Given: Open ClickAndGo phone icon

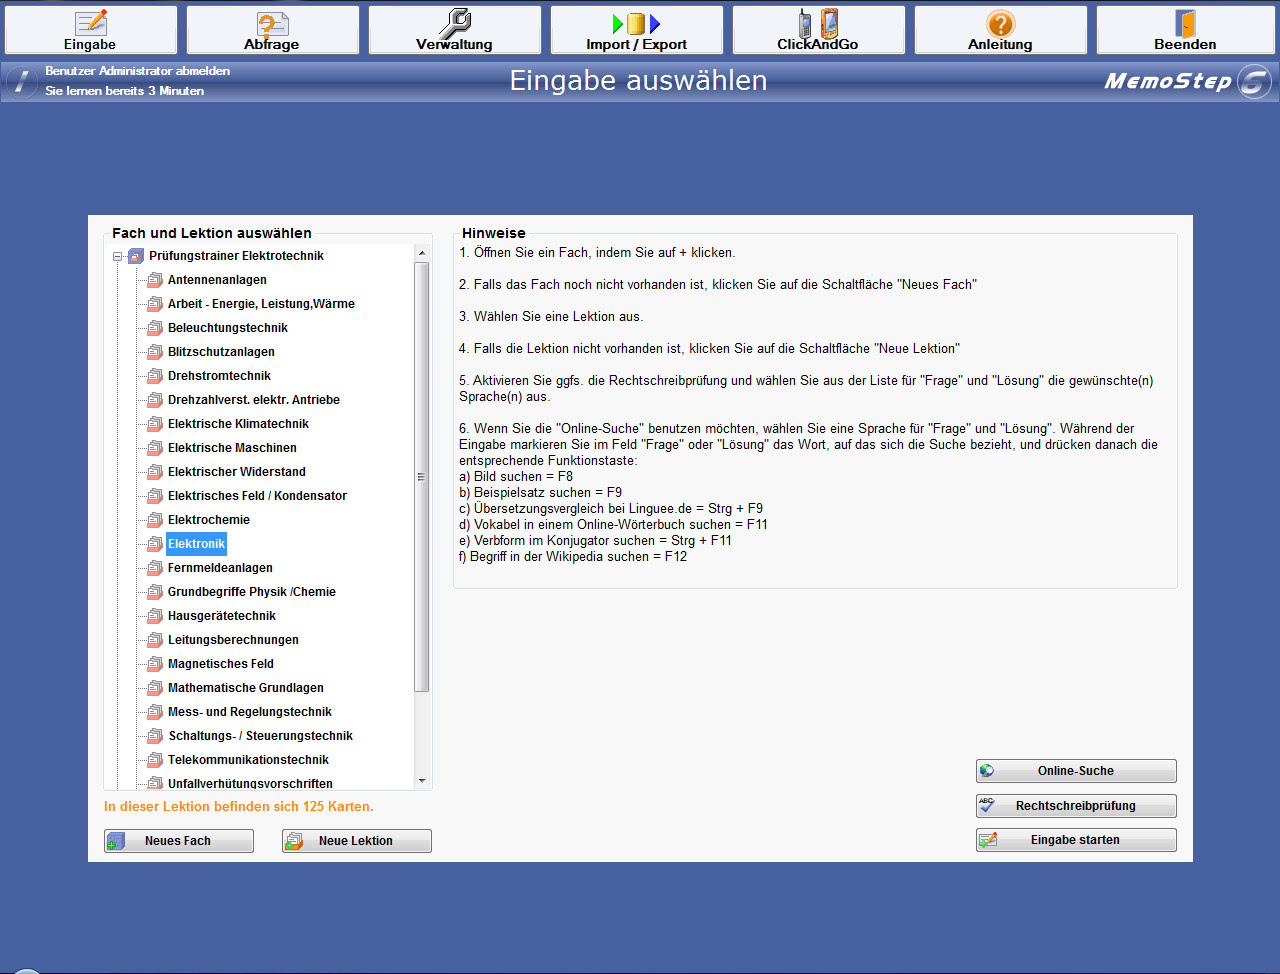Looking at the screenshot, I should coord(818,23).
